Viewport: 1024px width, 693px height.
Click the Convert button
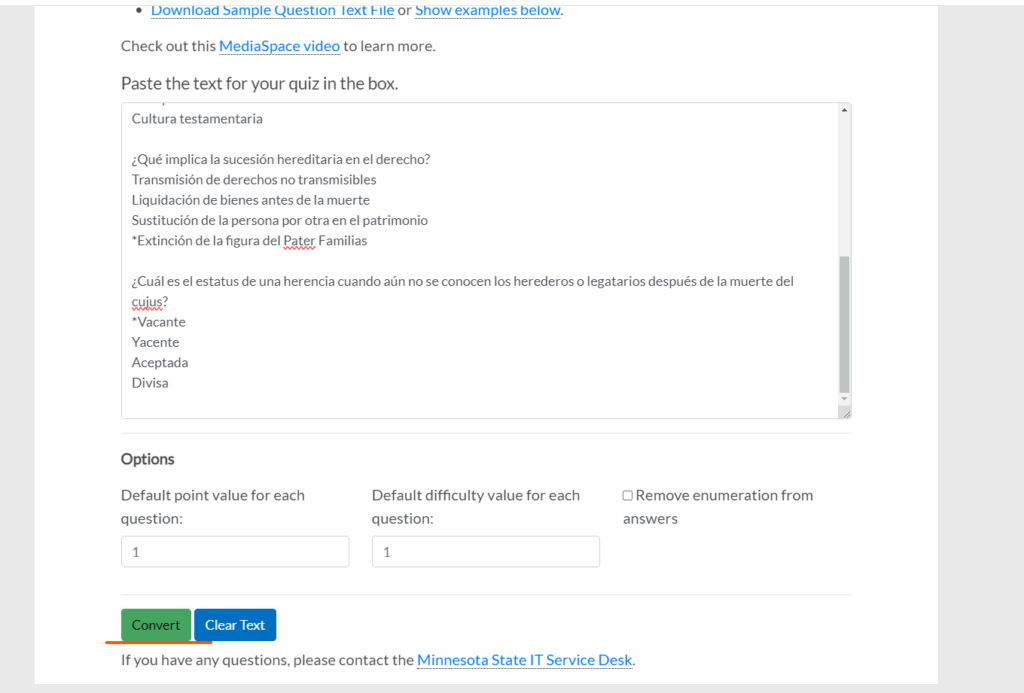[x=156, y=625]
